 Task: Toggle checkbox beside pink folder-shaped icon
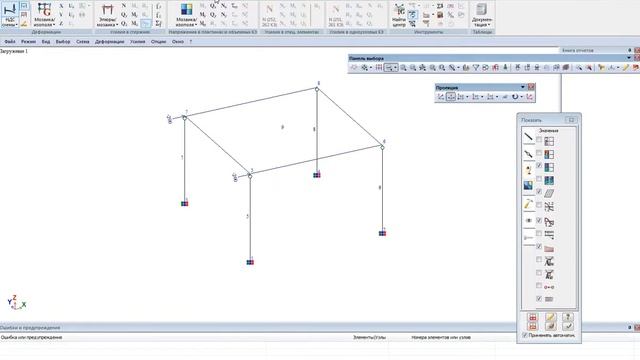coord(539,247)
